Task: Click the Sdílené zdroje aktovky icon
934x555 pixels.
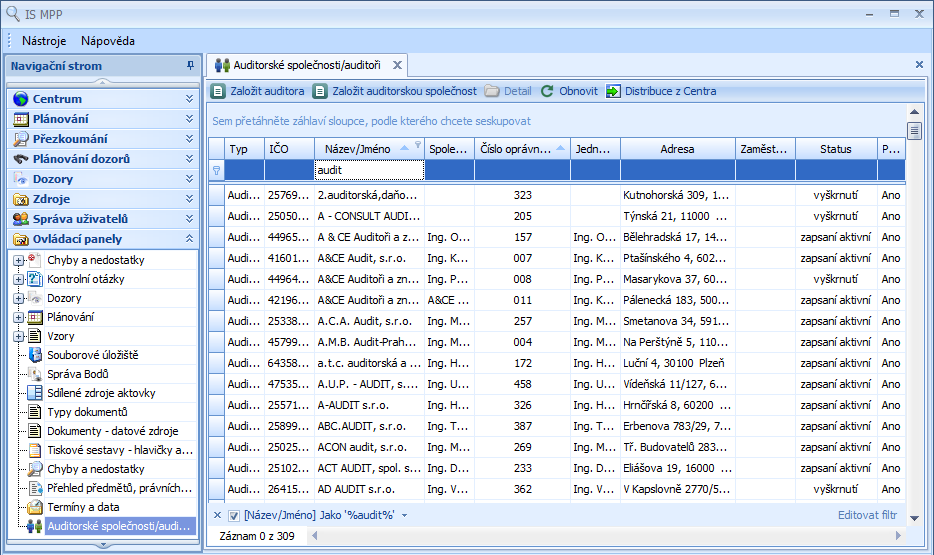Action: click(35, 393)
